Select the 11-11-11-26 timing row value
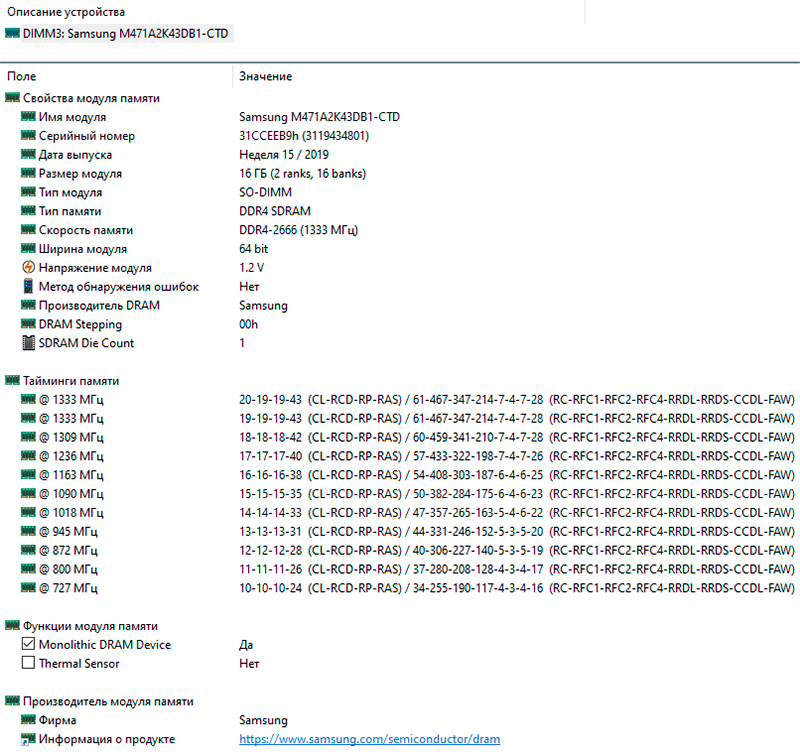 pyautogui.click(x=517, y=569)
